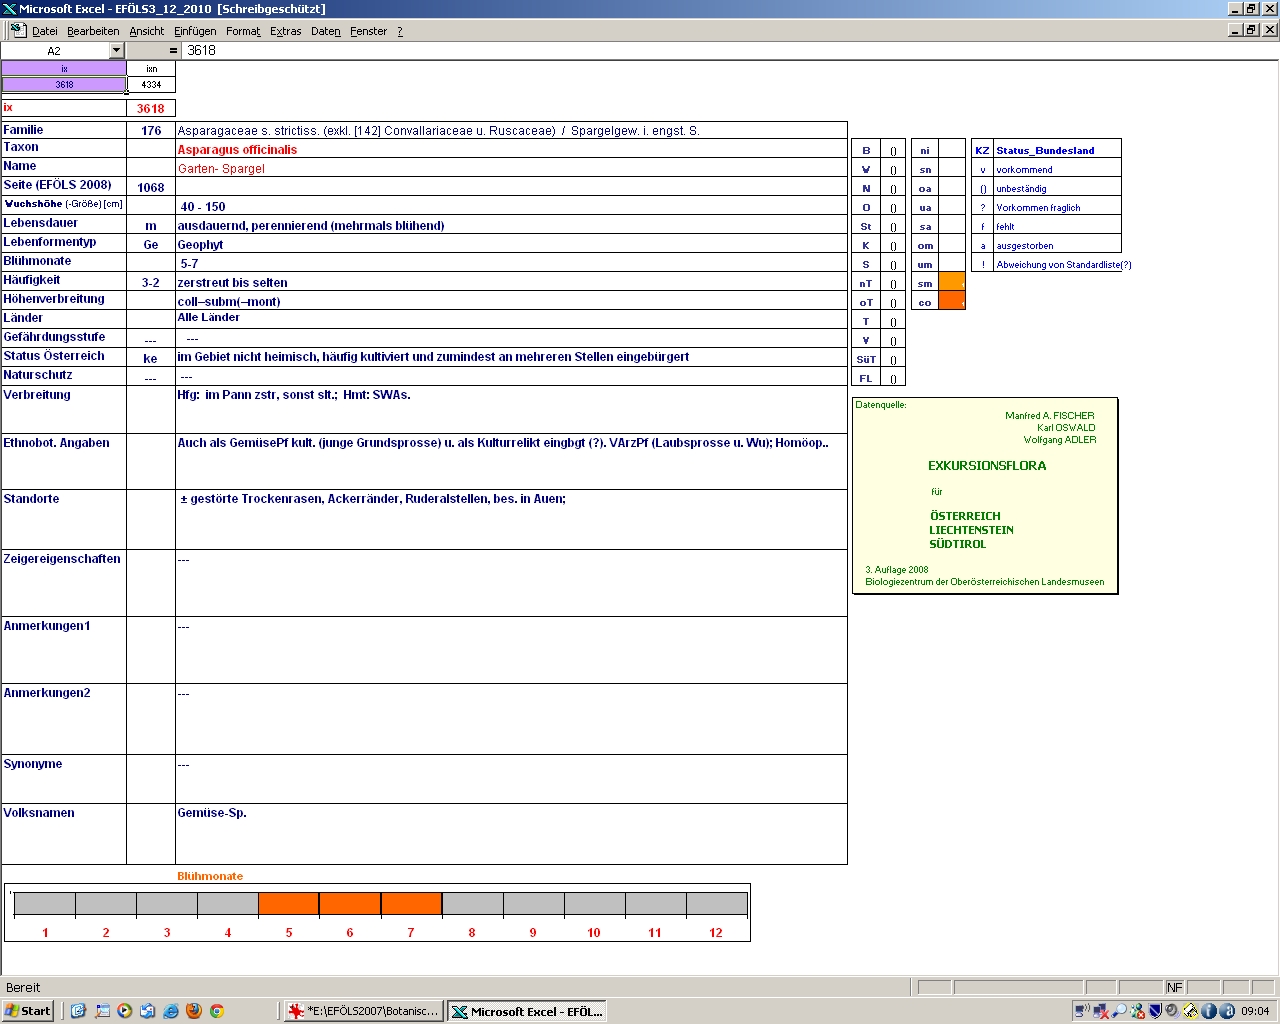1280x1024 pixels.
Task: Launch Google Chrome from quick launch
Action: [216, 1011]
